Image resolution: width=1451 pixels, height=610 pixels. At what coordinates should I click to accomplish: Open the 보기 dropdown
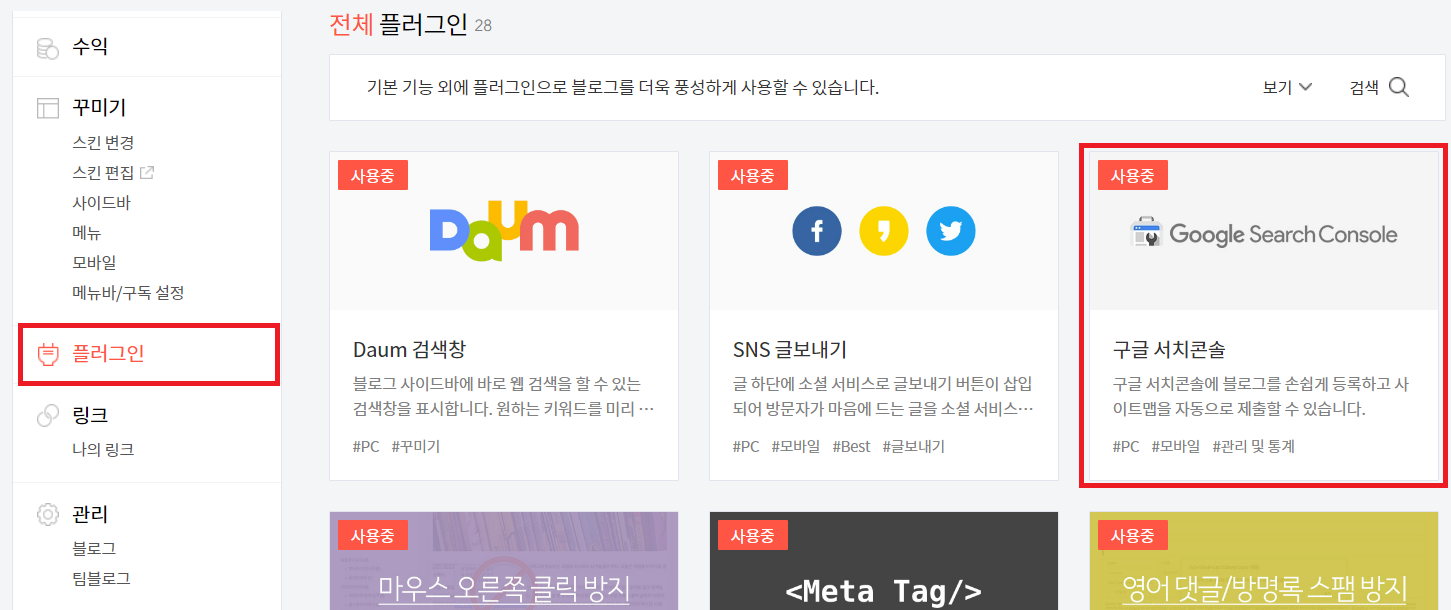(x=1287, y=87)
